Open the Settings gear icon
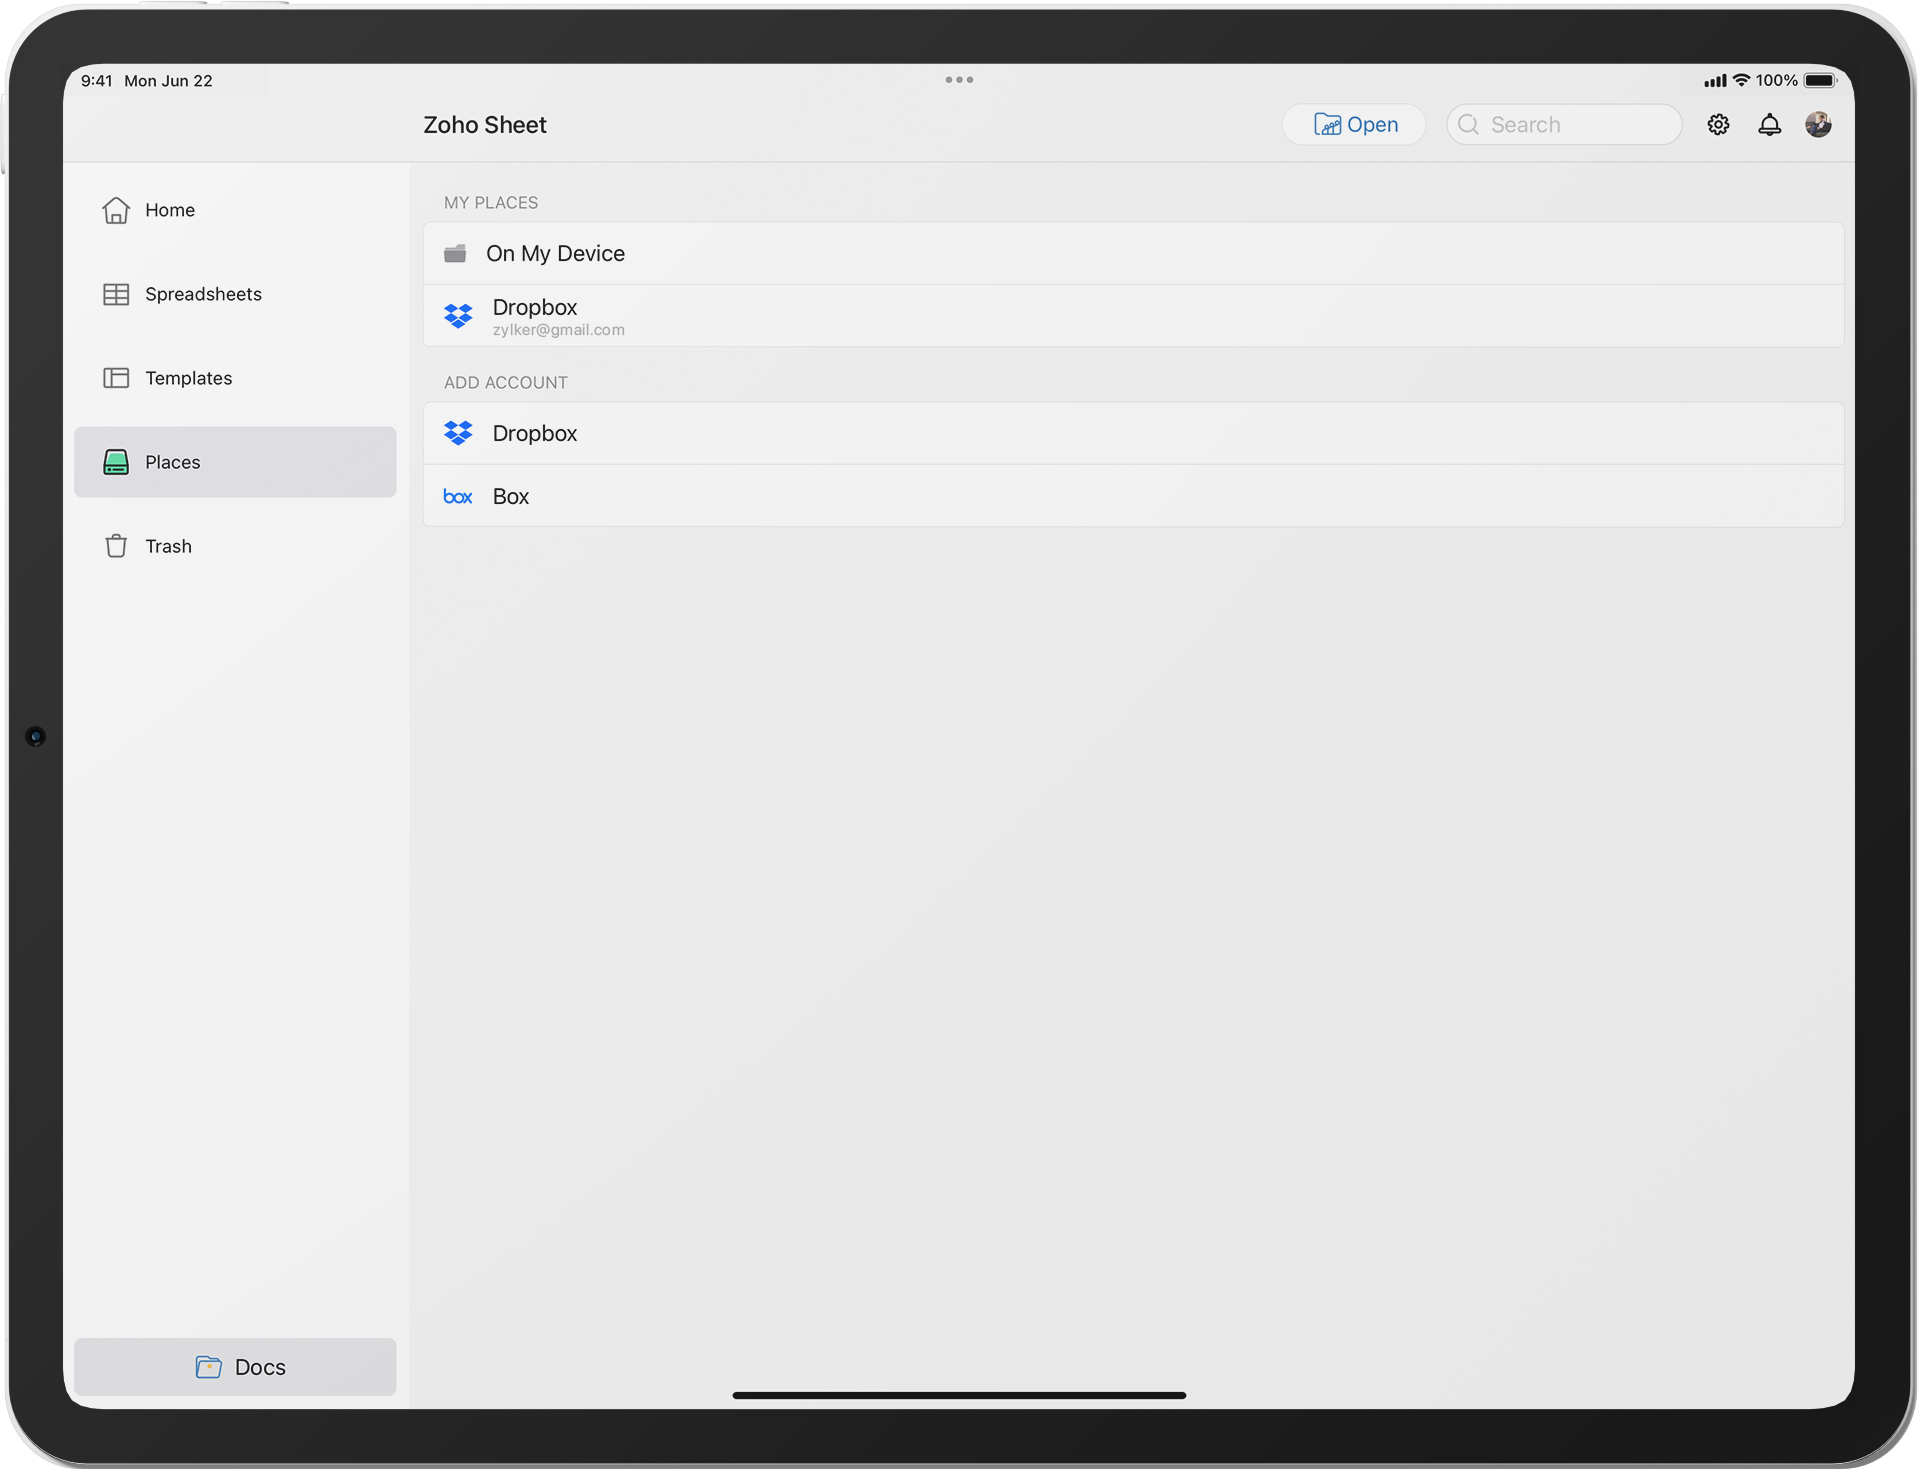1918x1470 pixels. (x=1718, y=125)
